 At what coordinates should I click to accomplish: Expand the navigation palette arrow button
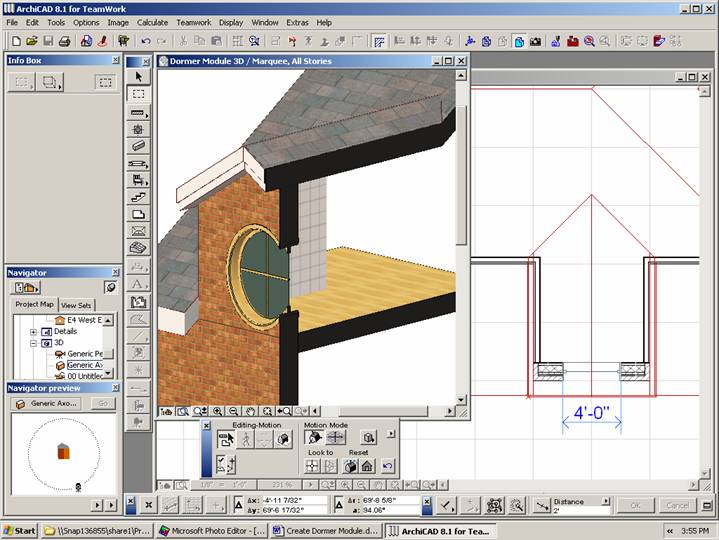[x=391, y=433]
